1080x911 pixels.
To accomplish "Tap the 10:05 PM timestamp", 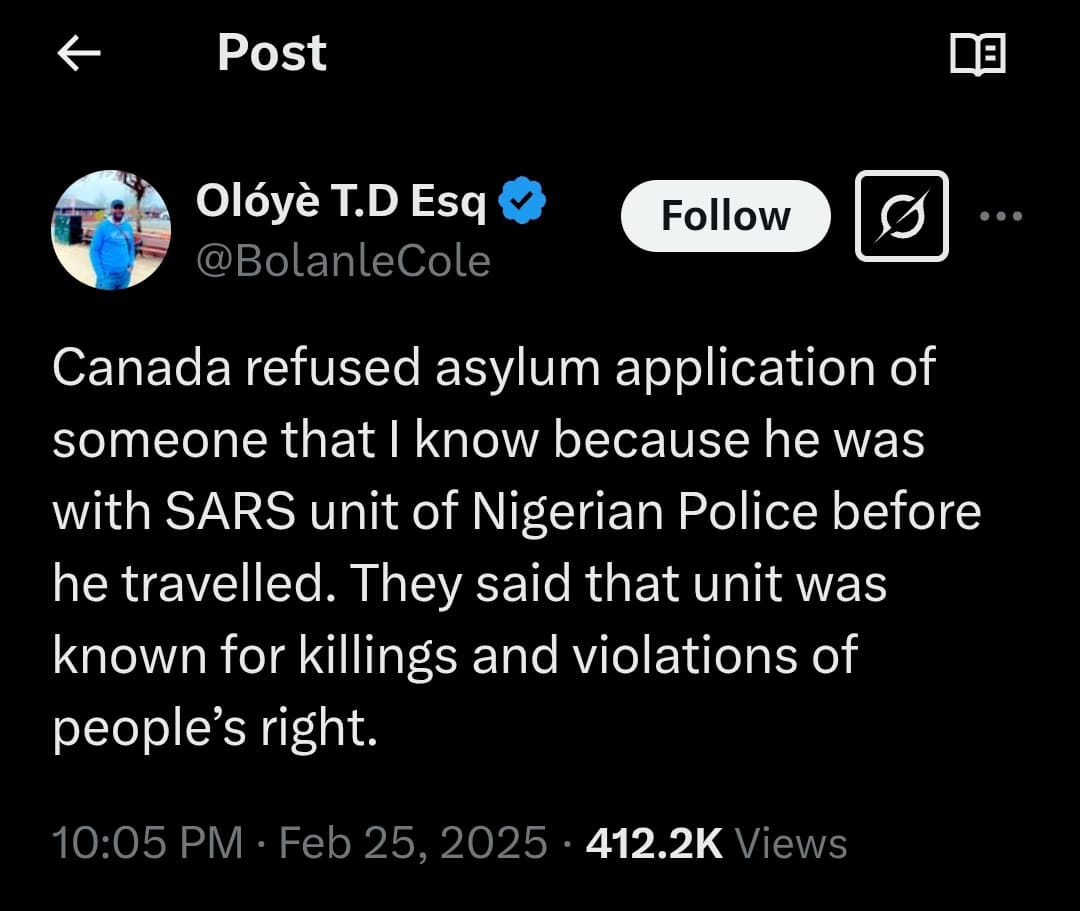I will pos(147,843).
